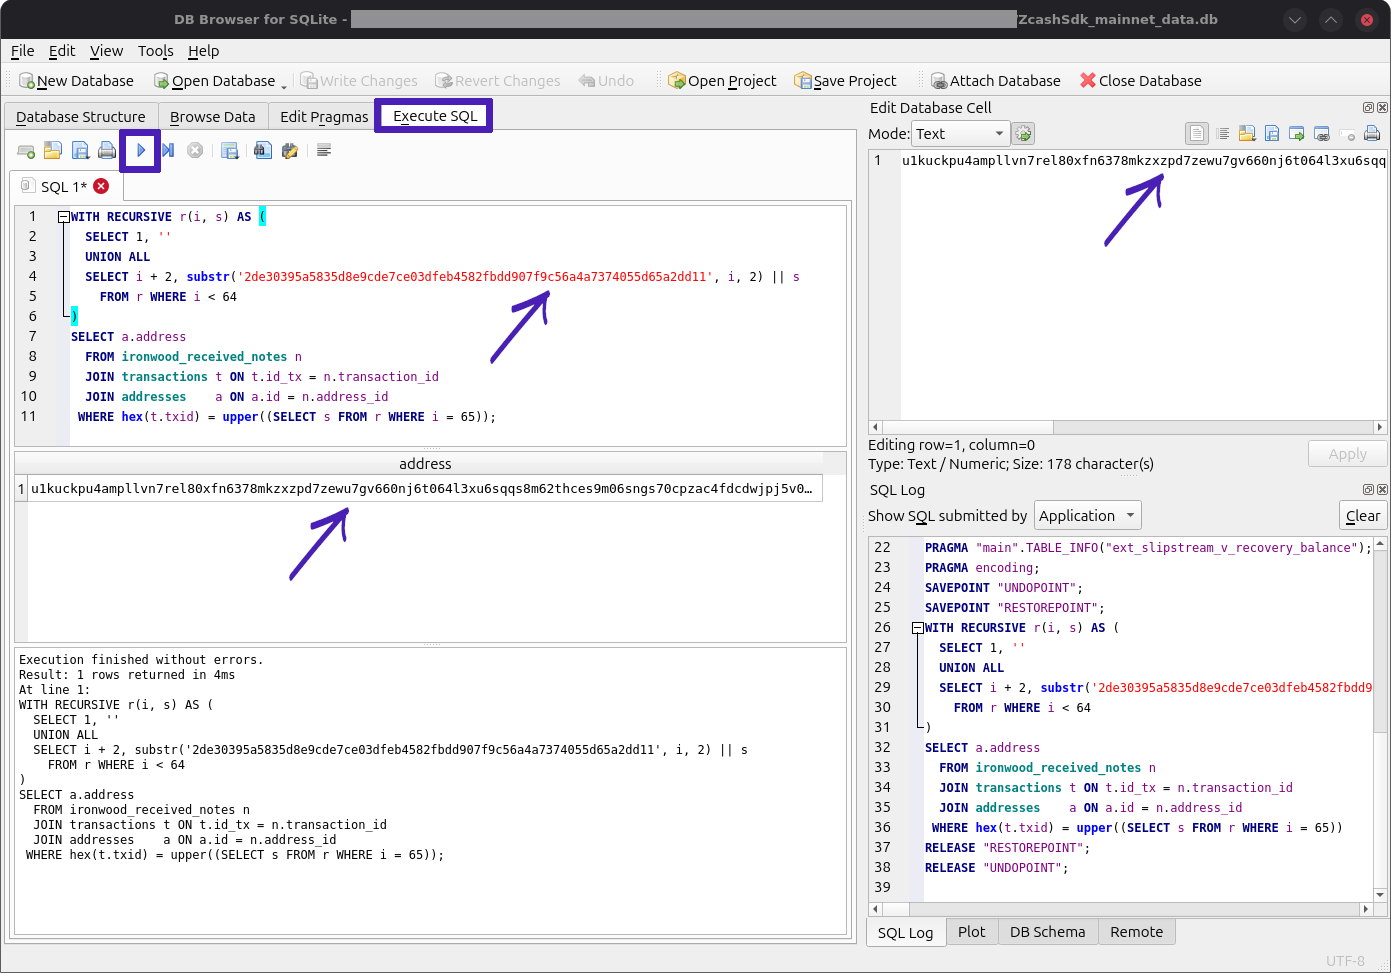Screen dimensions: 1391x973
Task: Open an SQL file in the editor
Action: pyautogui.click(x=53, y=150)
